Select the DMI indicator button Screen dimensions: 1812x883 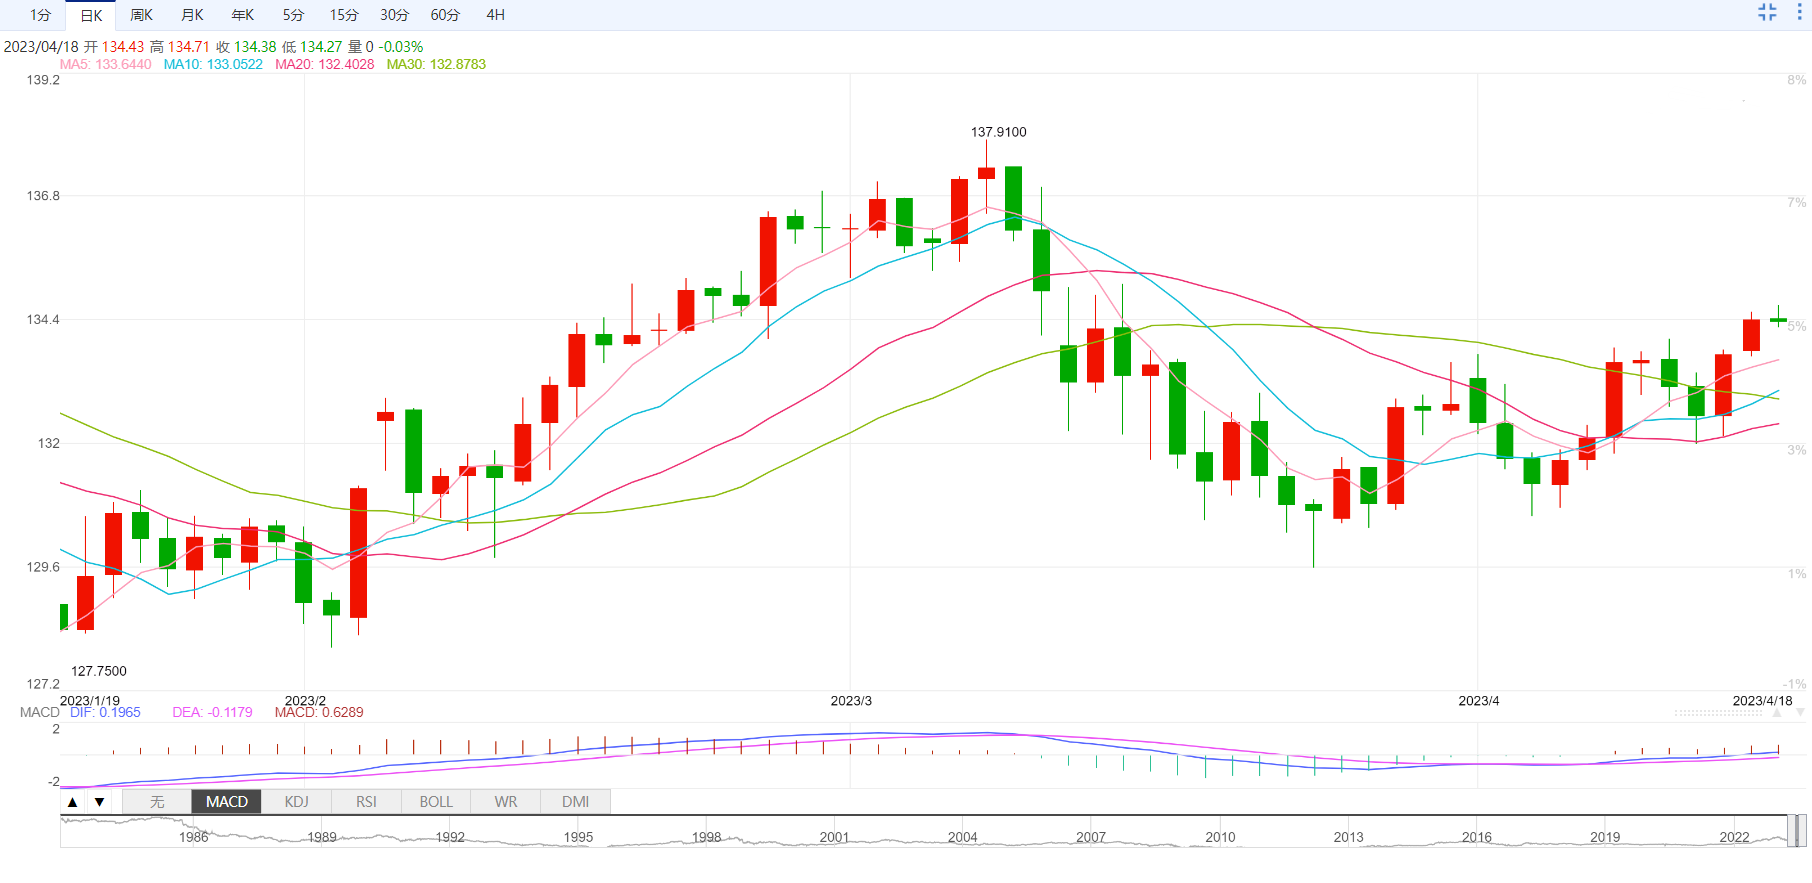tap(575, 802)
